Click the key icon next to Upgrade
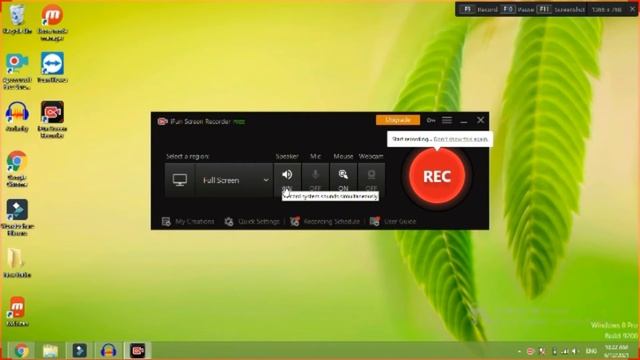640x360 pixels. 431,120
